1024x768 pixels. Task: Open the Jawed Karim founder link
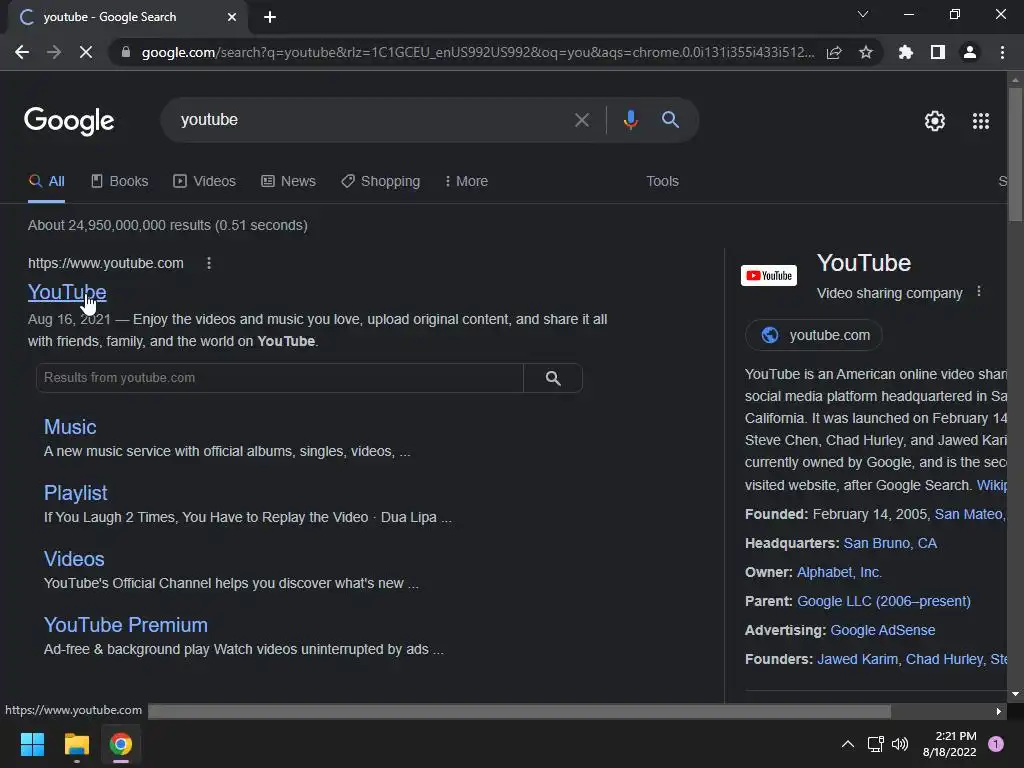point(857,660)
